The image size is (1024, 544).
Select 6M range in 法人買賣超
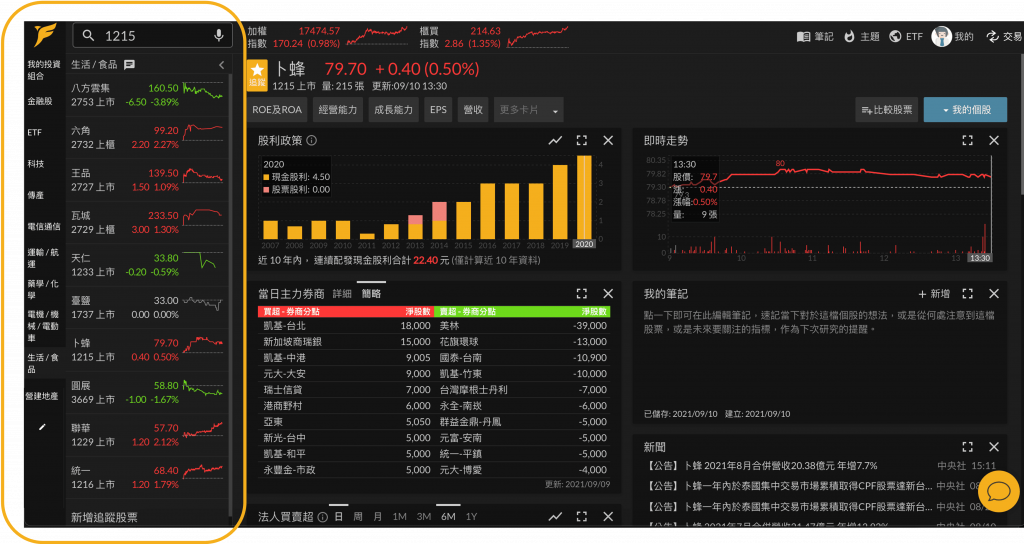(448, 517)
